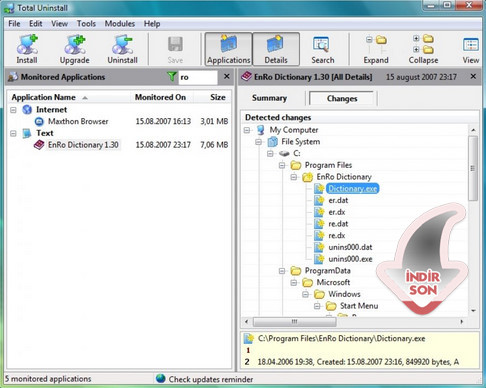Collapse the Microsoft folder node

(294, 283)
